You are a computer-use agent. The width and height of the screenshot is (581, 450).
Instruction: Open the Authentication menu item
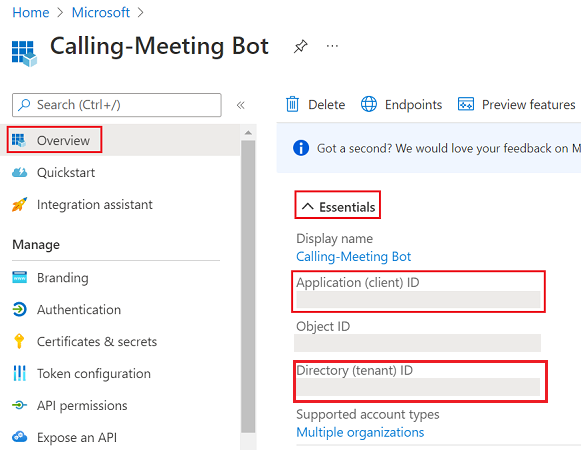tap(79, 310)
